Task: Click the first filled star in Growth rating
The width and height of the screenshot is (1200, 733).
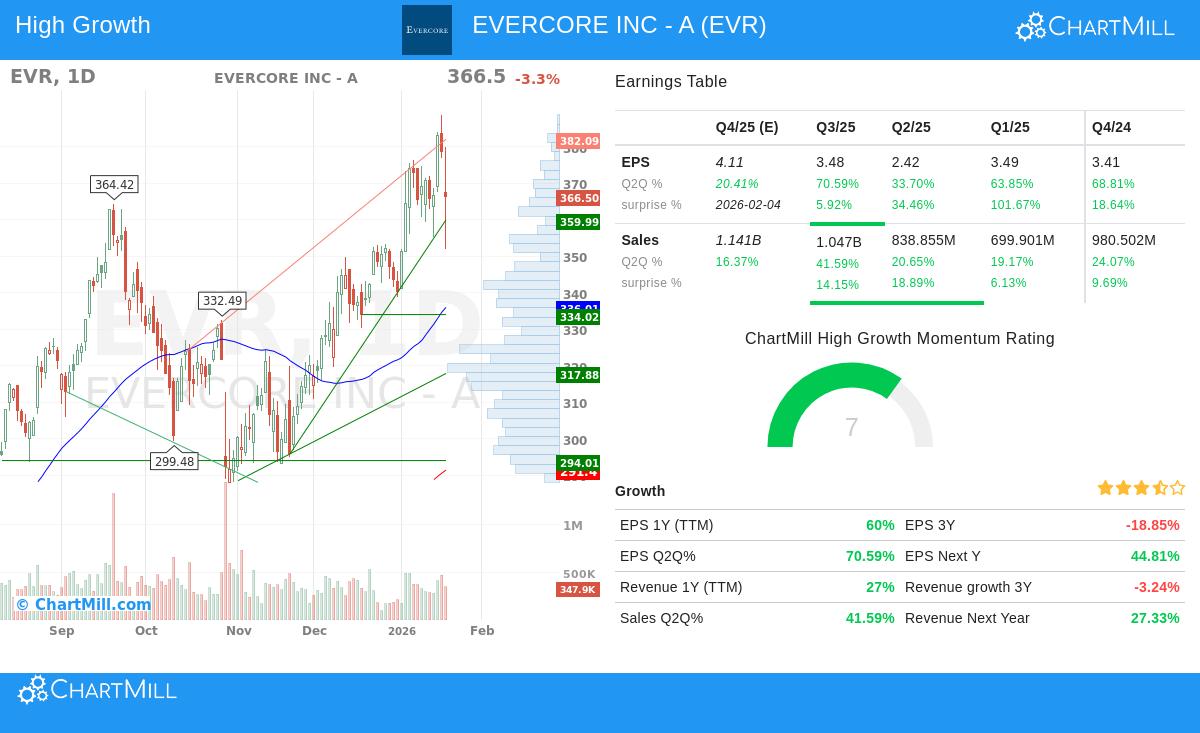Action: pos(1105,488)
